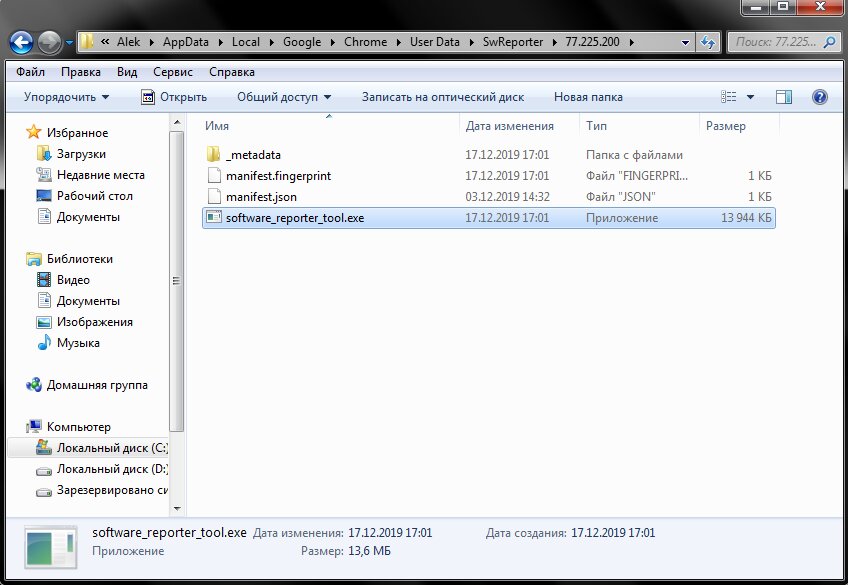Expand hidden breadcrumb chevron before Alek
Viewport: 848px width, 585px height.
tap(105, 42)
